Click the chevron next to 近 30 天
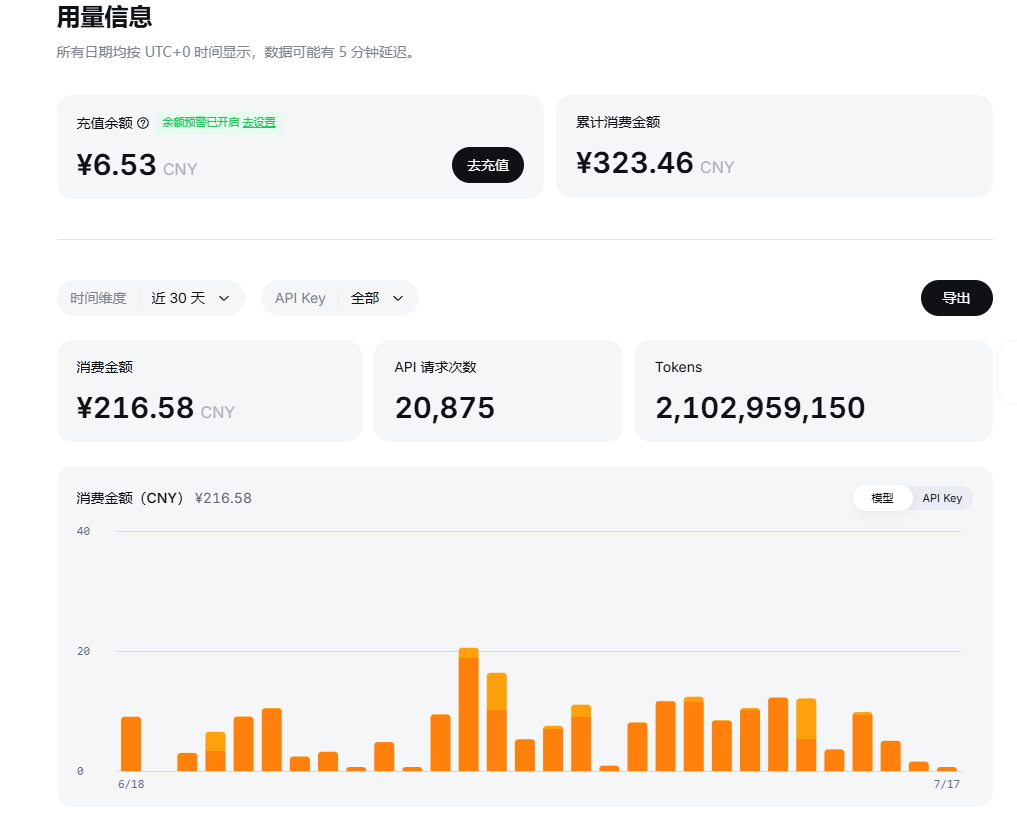 pyautogui.click(x=224, y=298)
